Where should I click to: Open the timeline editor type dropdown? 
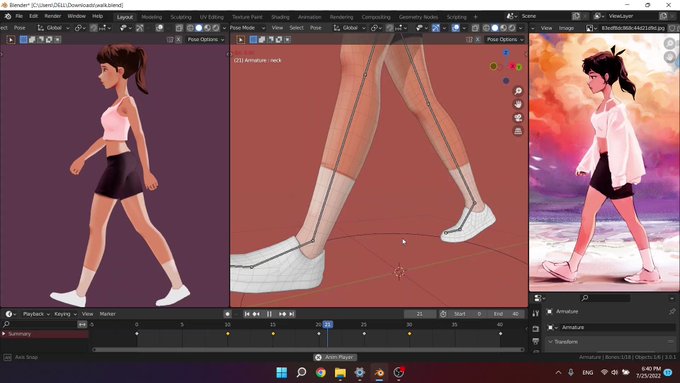[x=10, y=314]
